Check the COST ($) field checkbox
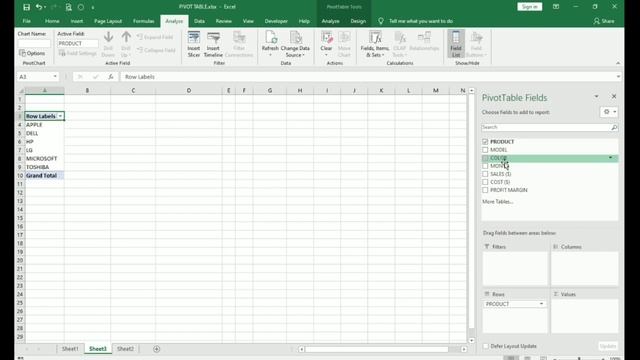The image size is (640, 360). pyautogui.click(x=485, y=182)
